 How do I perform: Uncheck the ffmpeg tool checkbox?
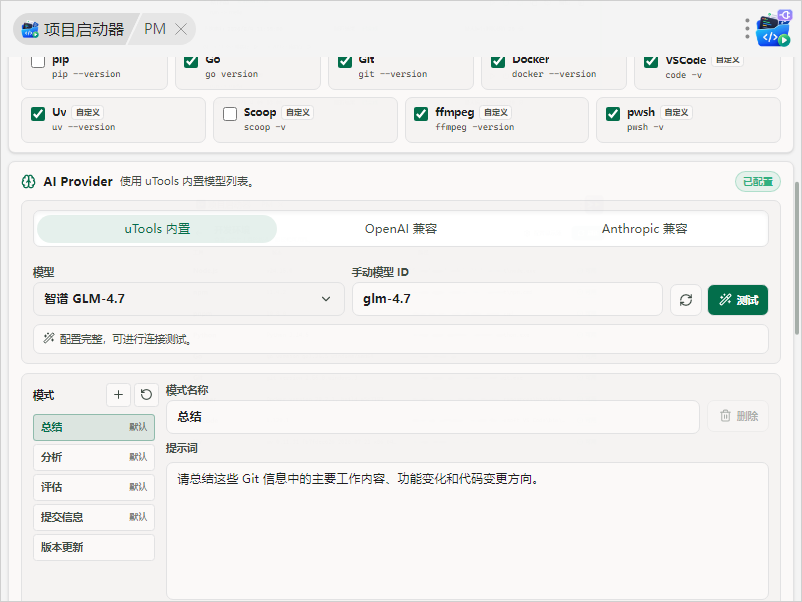coord(421,114)
